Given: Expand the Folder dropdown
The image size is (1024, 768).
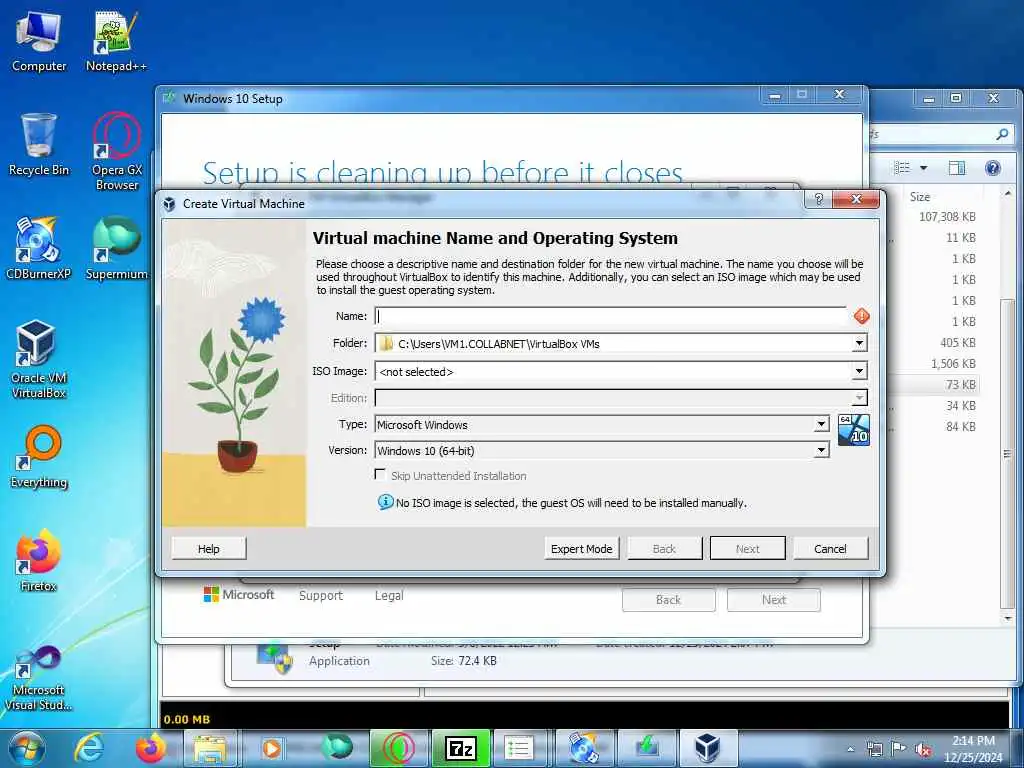Looking at the screenshot, I should 859,343.
